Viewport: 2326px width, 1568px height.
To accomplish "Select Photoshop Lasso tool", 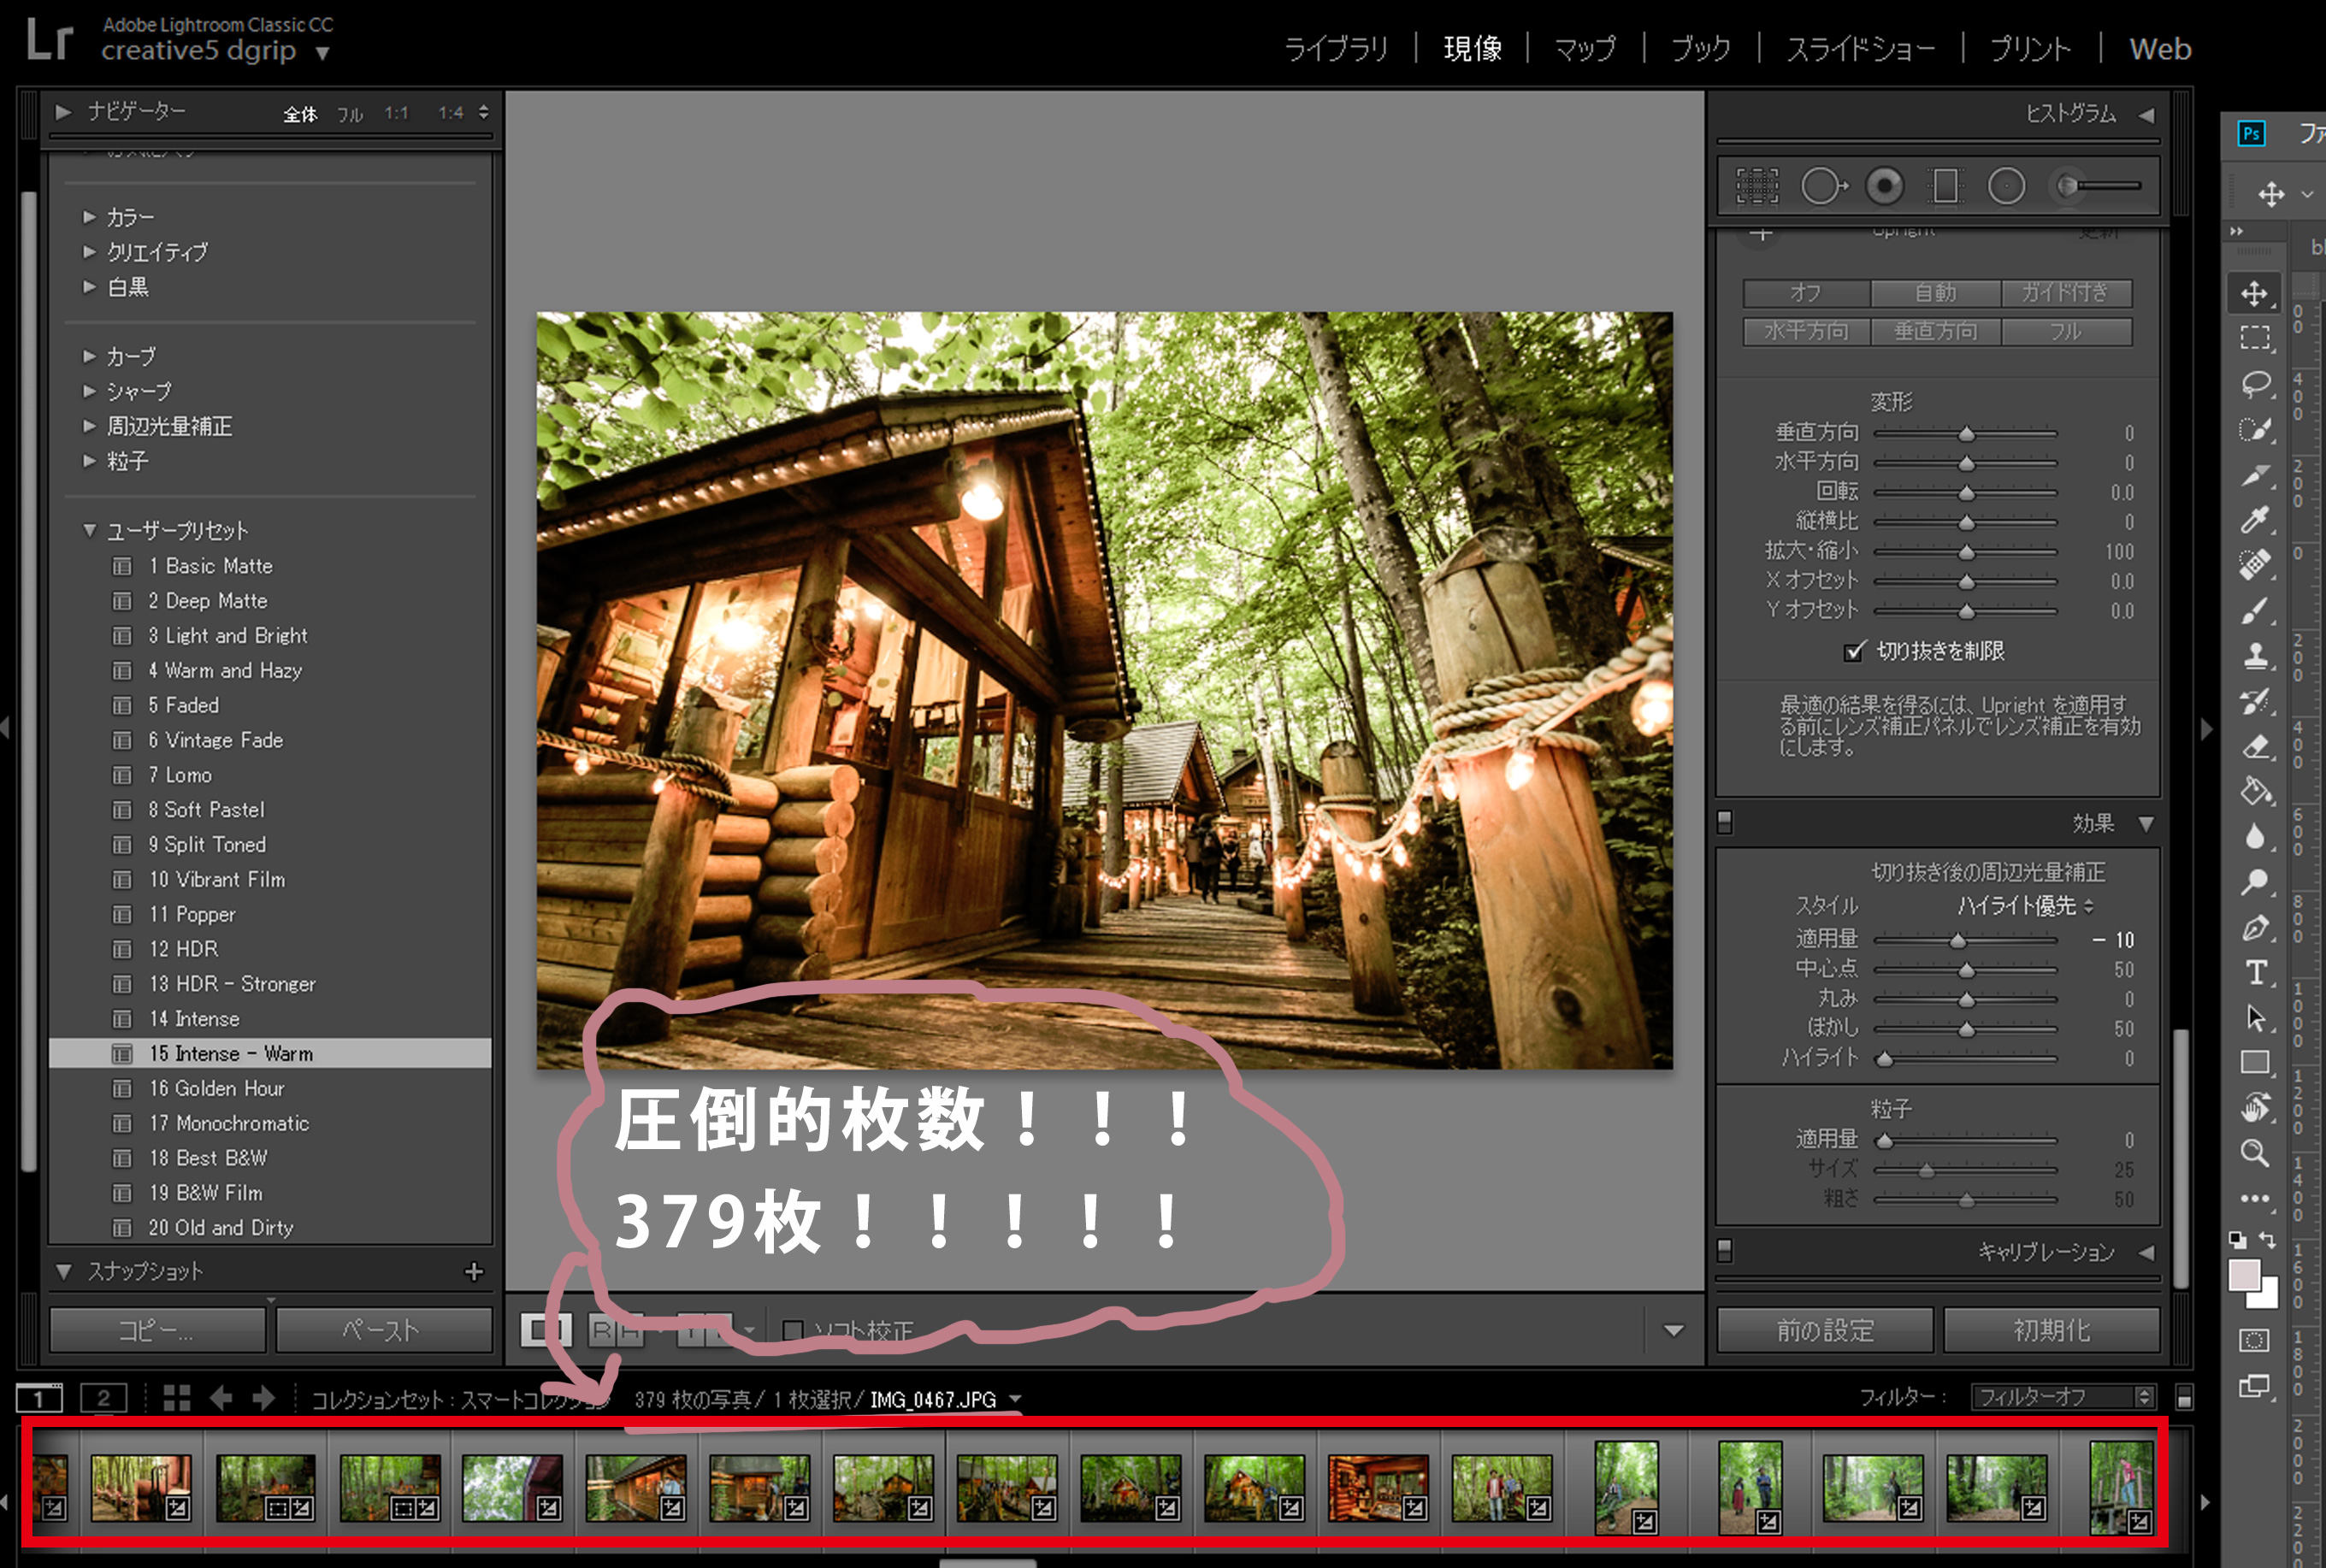I will (x=2255, y=384).
